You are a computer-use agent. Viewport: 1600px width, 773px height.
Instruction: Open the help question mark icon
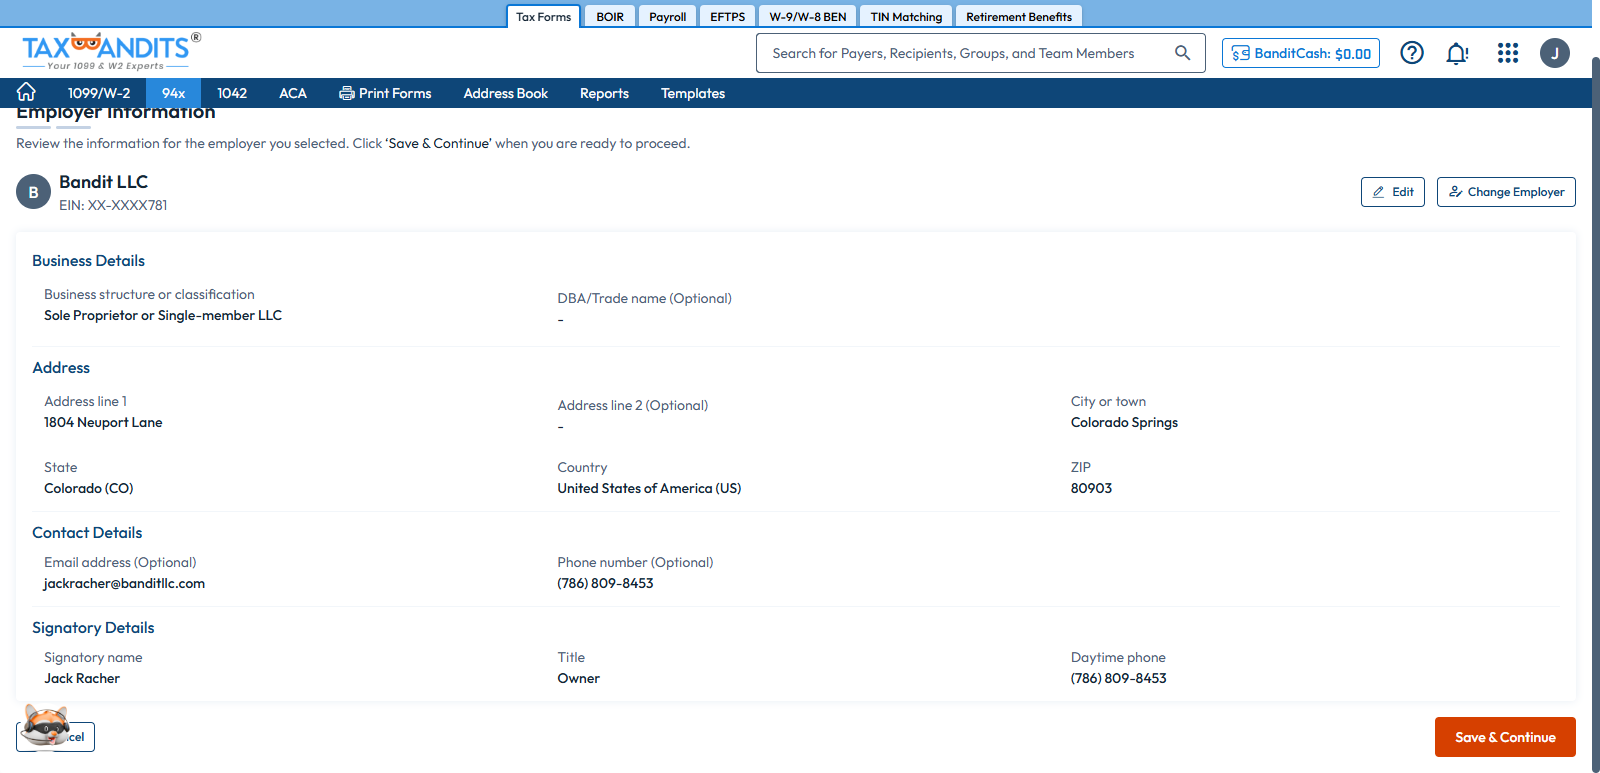tap(1411, 53)
